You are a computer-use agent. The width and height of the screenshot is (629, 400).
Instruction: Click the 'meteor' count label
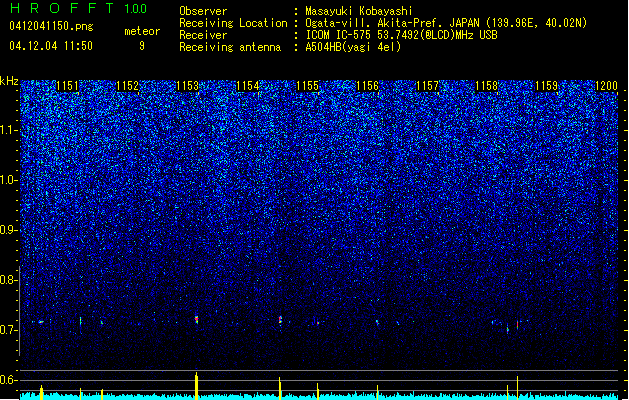click(x=142, y=31)
